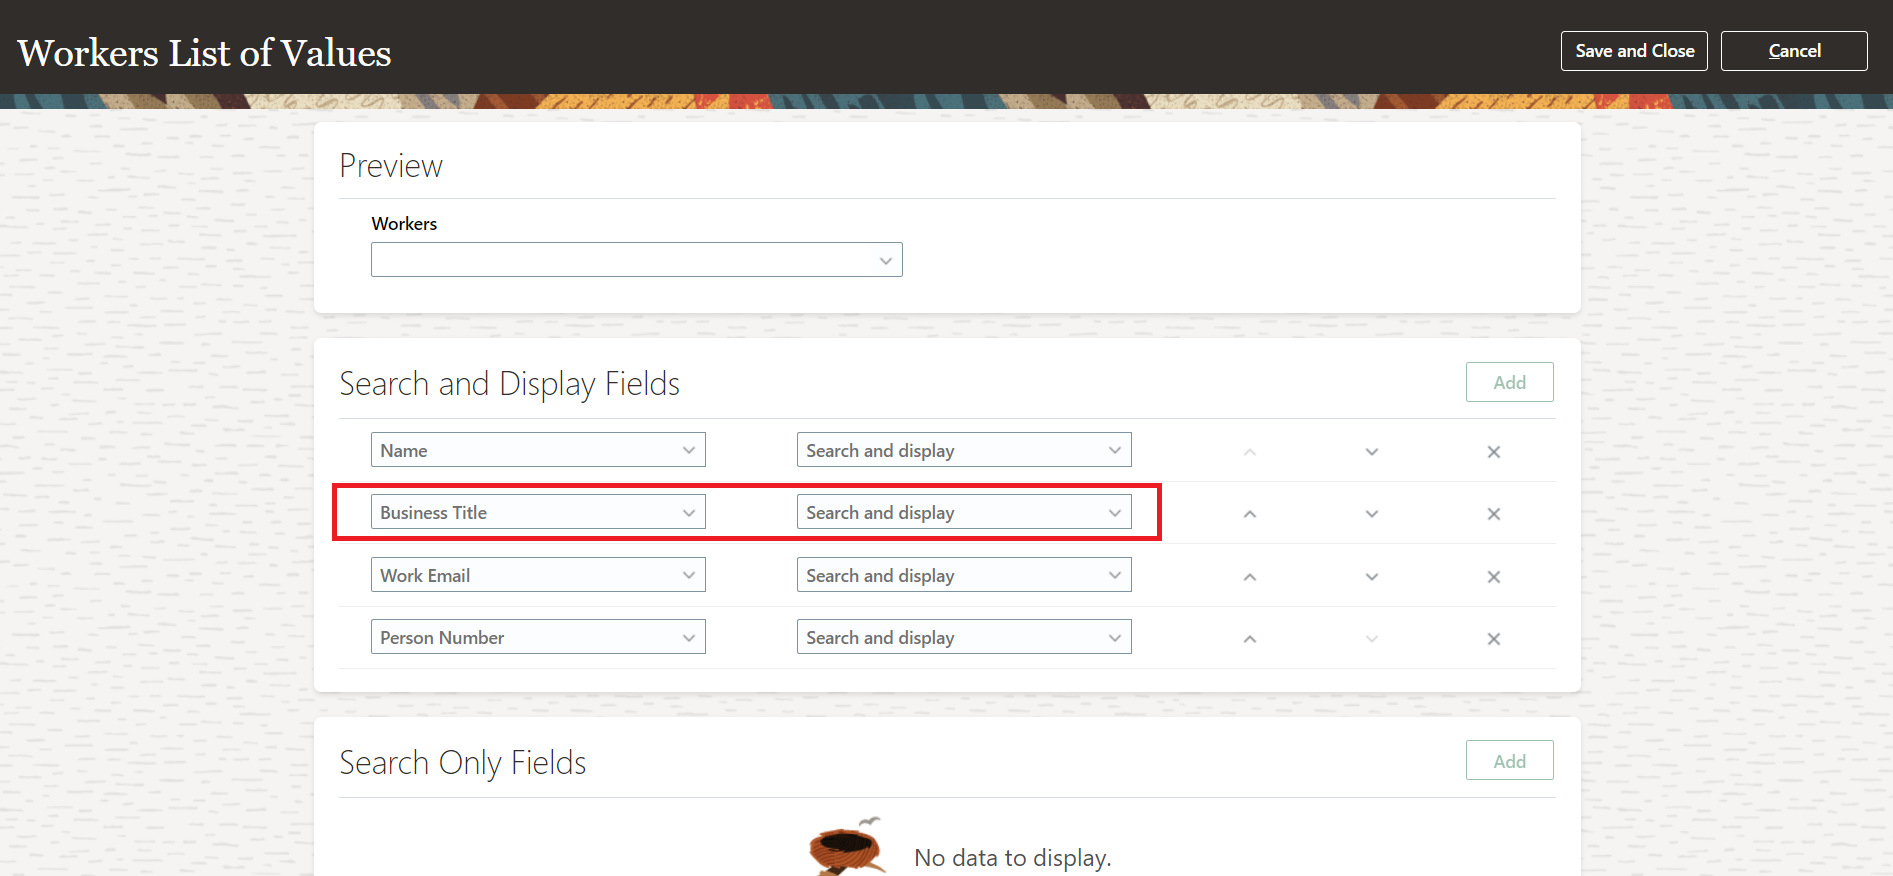Open the Work Email field dropdown
1893x876 pixels.
(x=538, y=575)
